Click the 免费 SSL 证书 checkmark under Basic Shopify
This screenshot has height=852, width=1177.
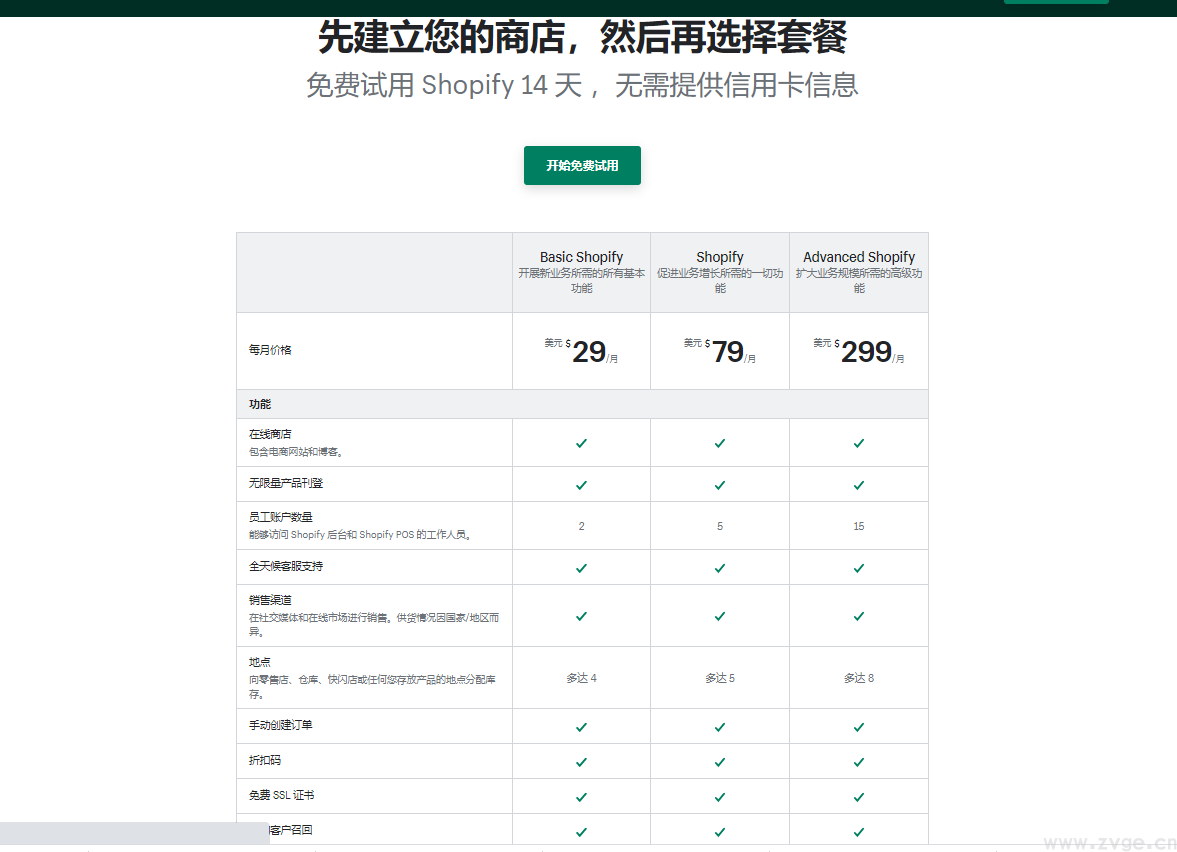click(x=581, y=795)
